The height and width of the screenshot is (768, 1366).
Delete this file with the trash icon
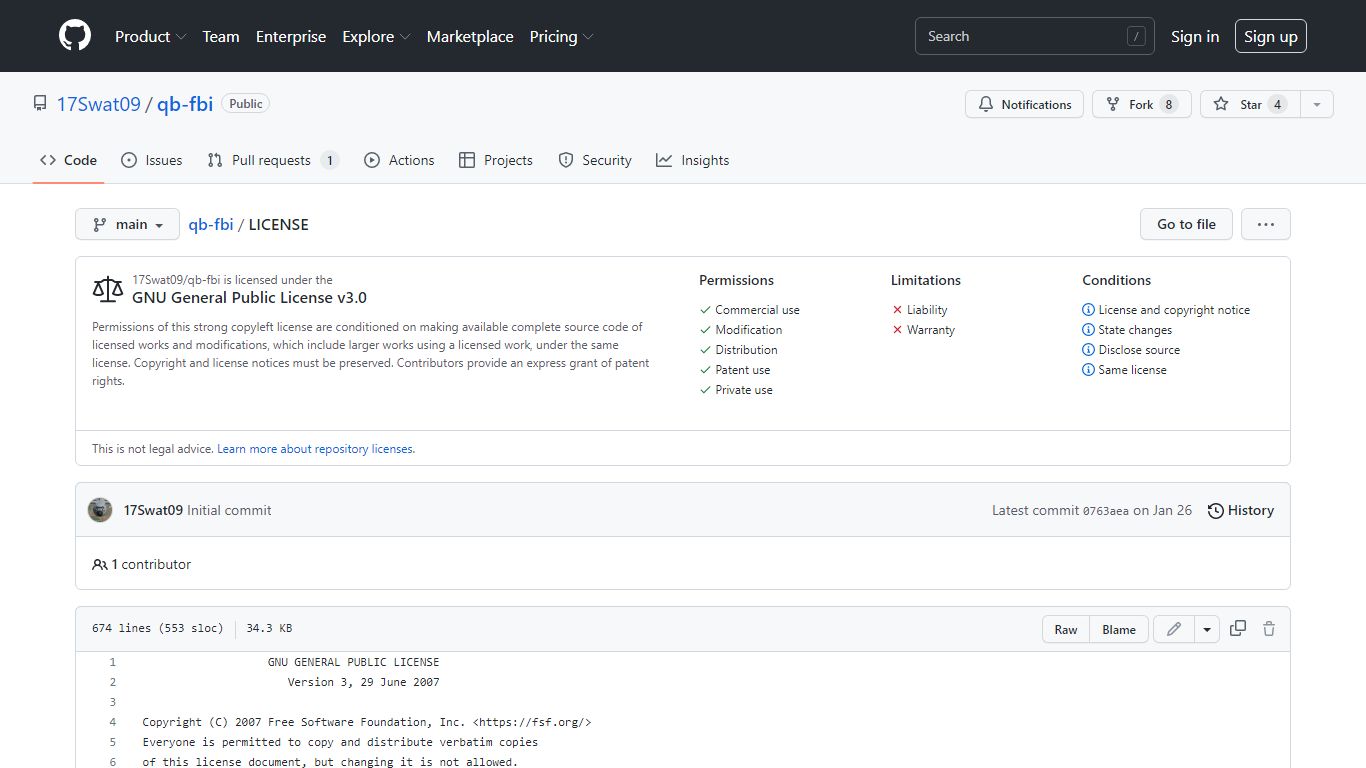[1269, 629]
